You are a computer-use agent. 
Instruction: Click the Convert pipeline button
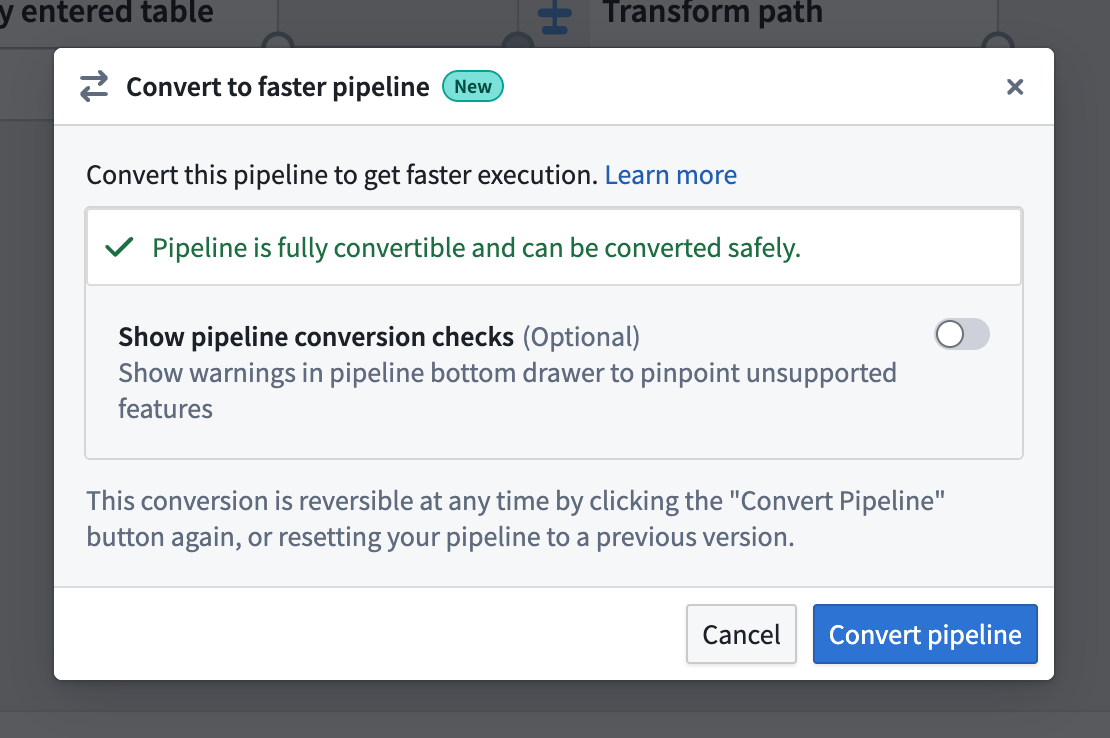point(924,634)
